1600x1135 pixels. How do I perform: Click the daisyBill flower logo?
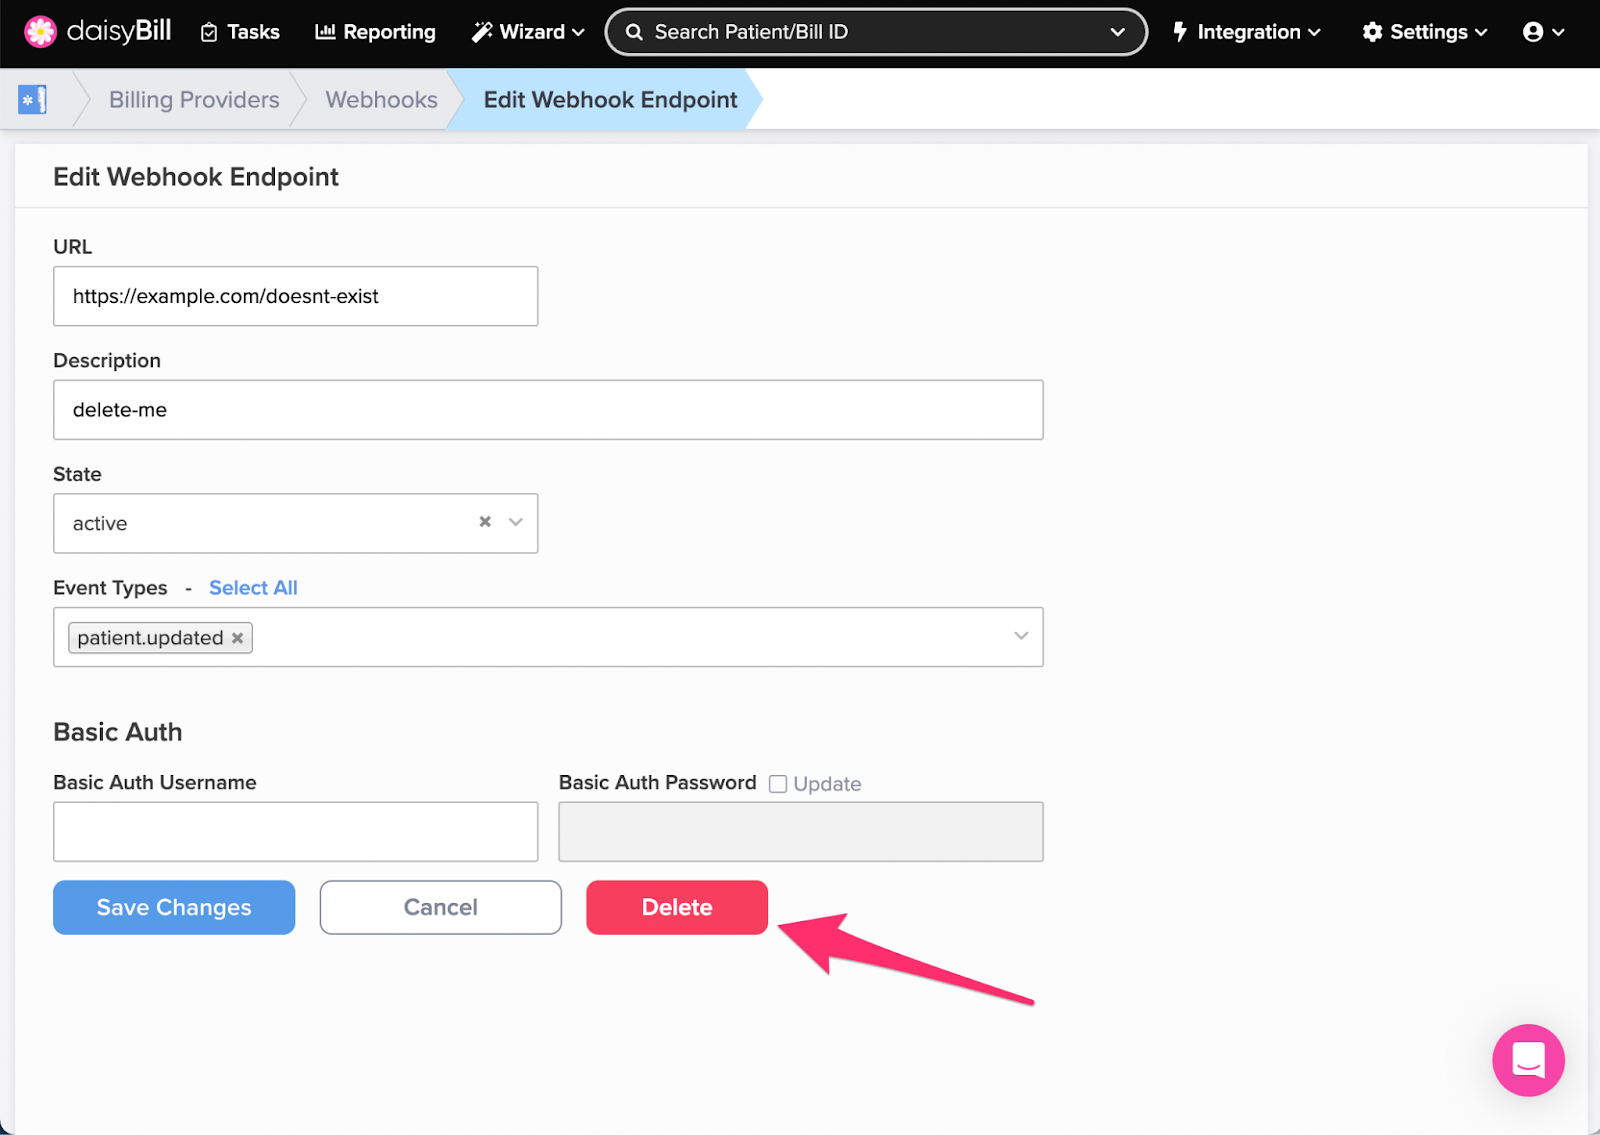(40, 32)
